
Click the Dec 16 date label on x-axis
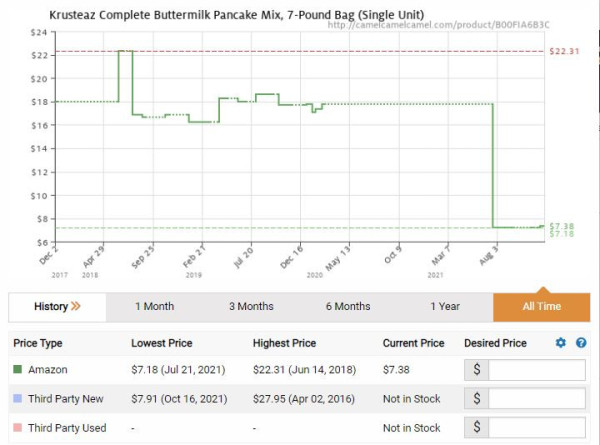point(291,256)
